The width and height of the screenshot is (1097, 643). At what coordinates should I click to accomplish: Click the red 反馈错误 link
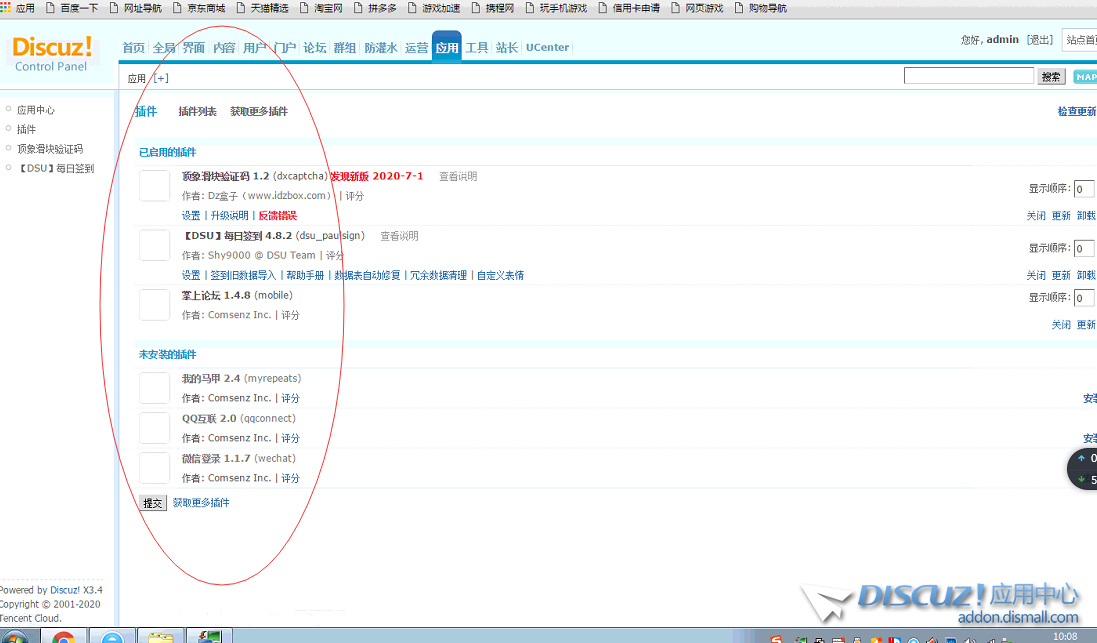tap(278, 215)
